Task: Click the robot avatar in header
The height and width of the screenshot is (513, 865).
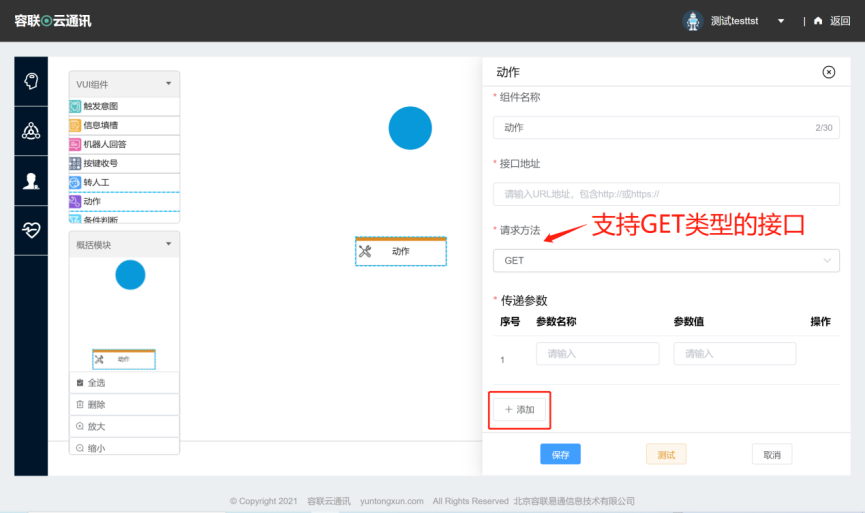Action: pos(693,21)
